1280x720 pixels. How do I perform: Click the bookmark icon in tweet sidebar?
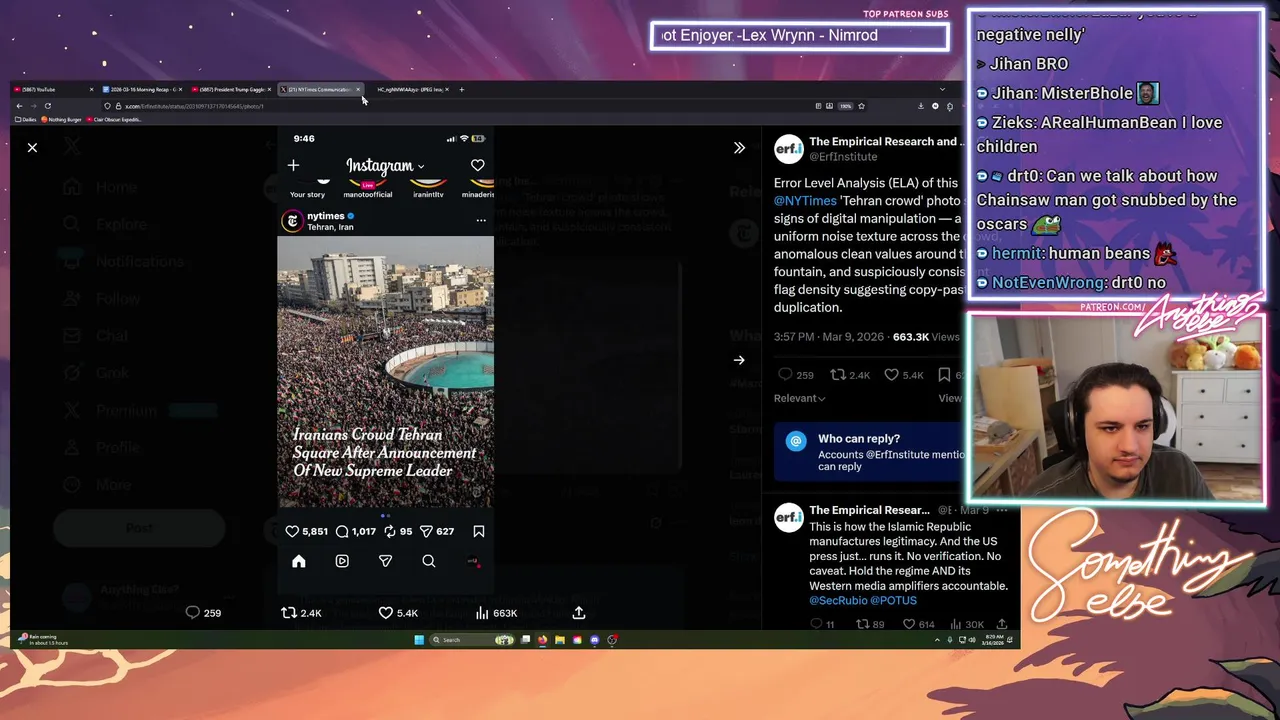click(944, 375)
